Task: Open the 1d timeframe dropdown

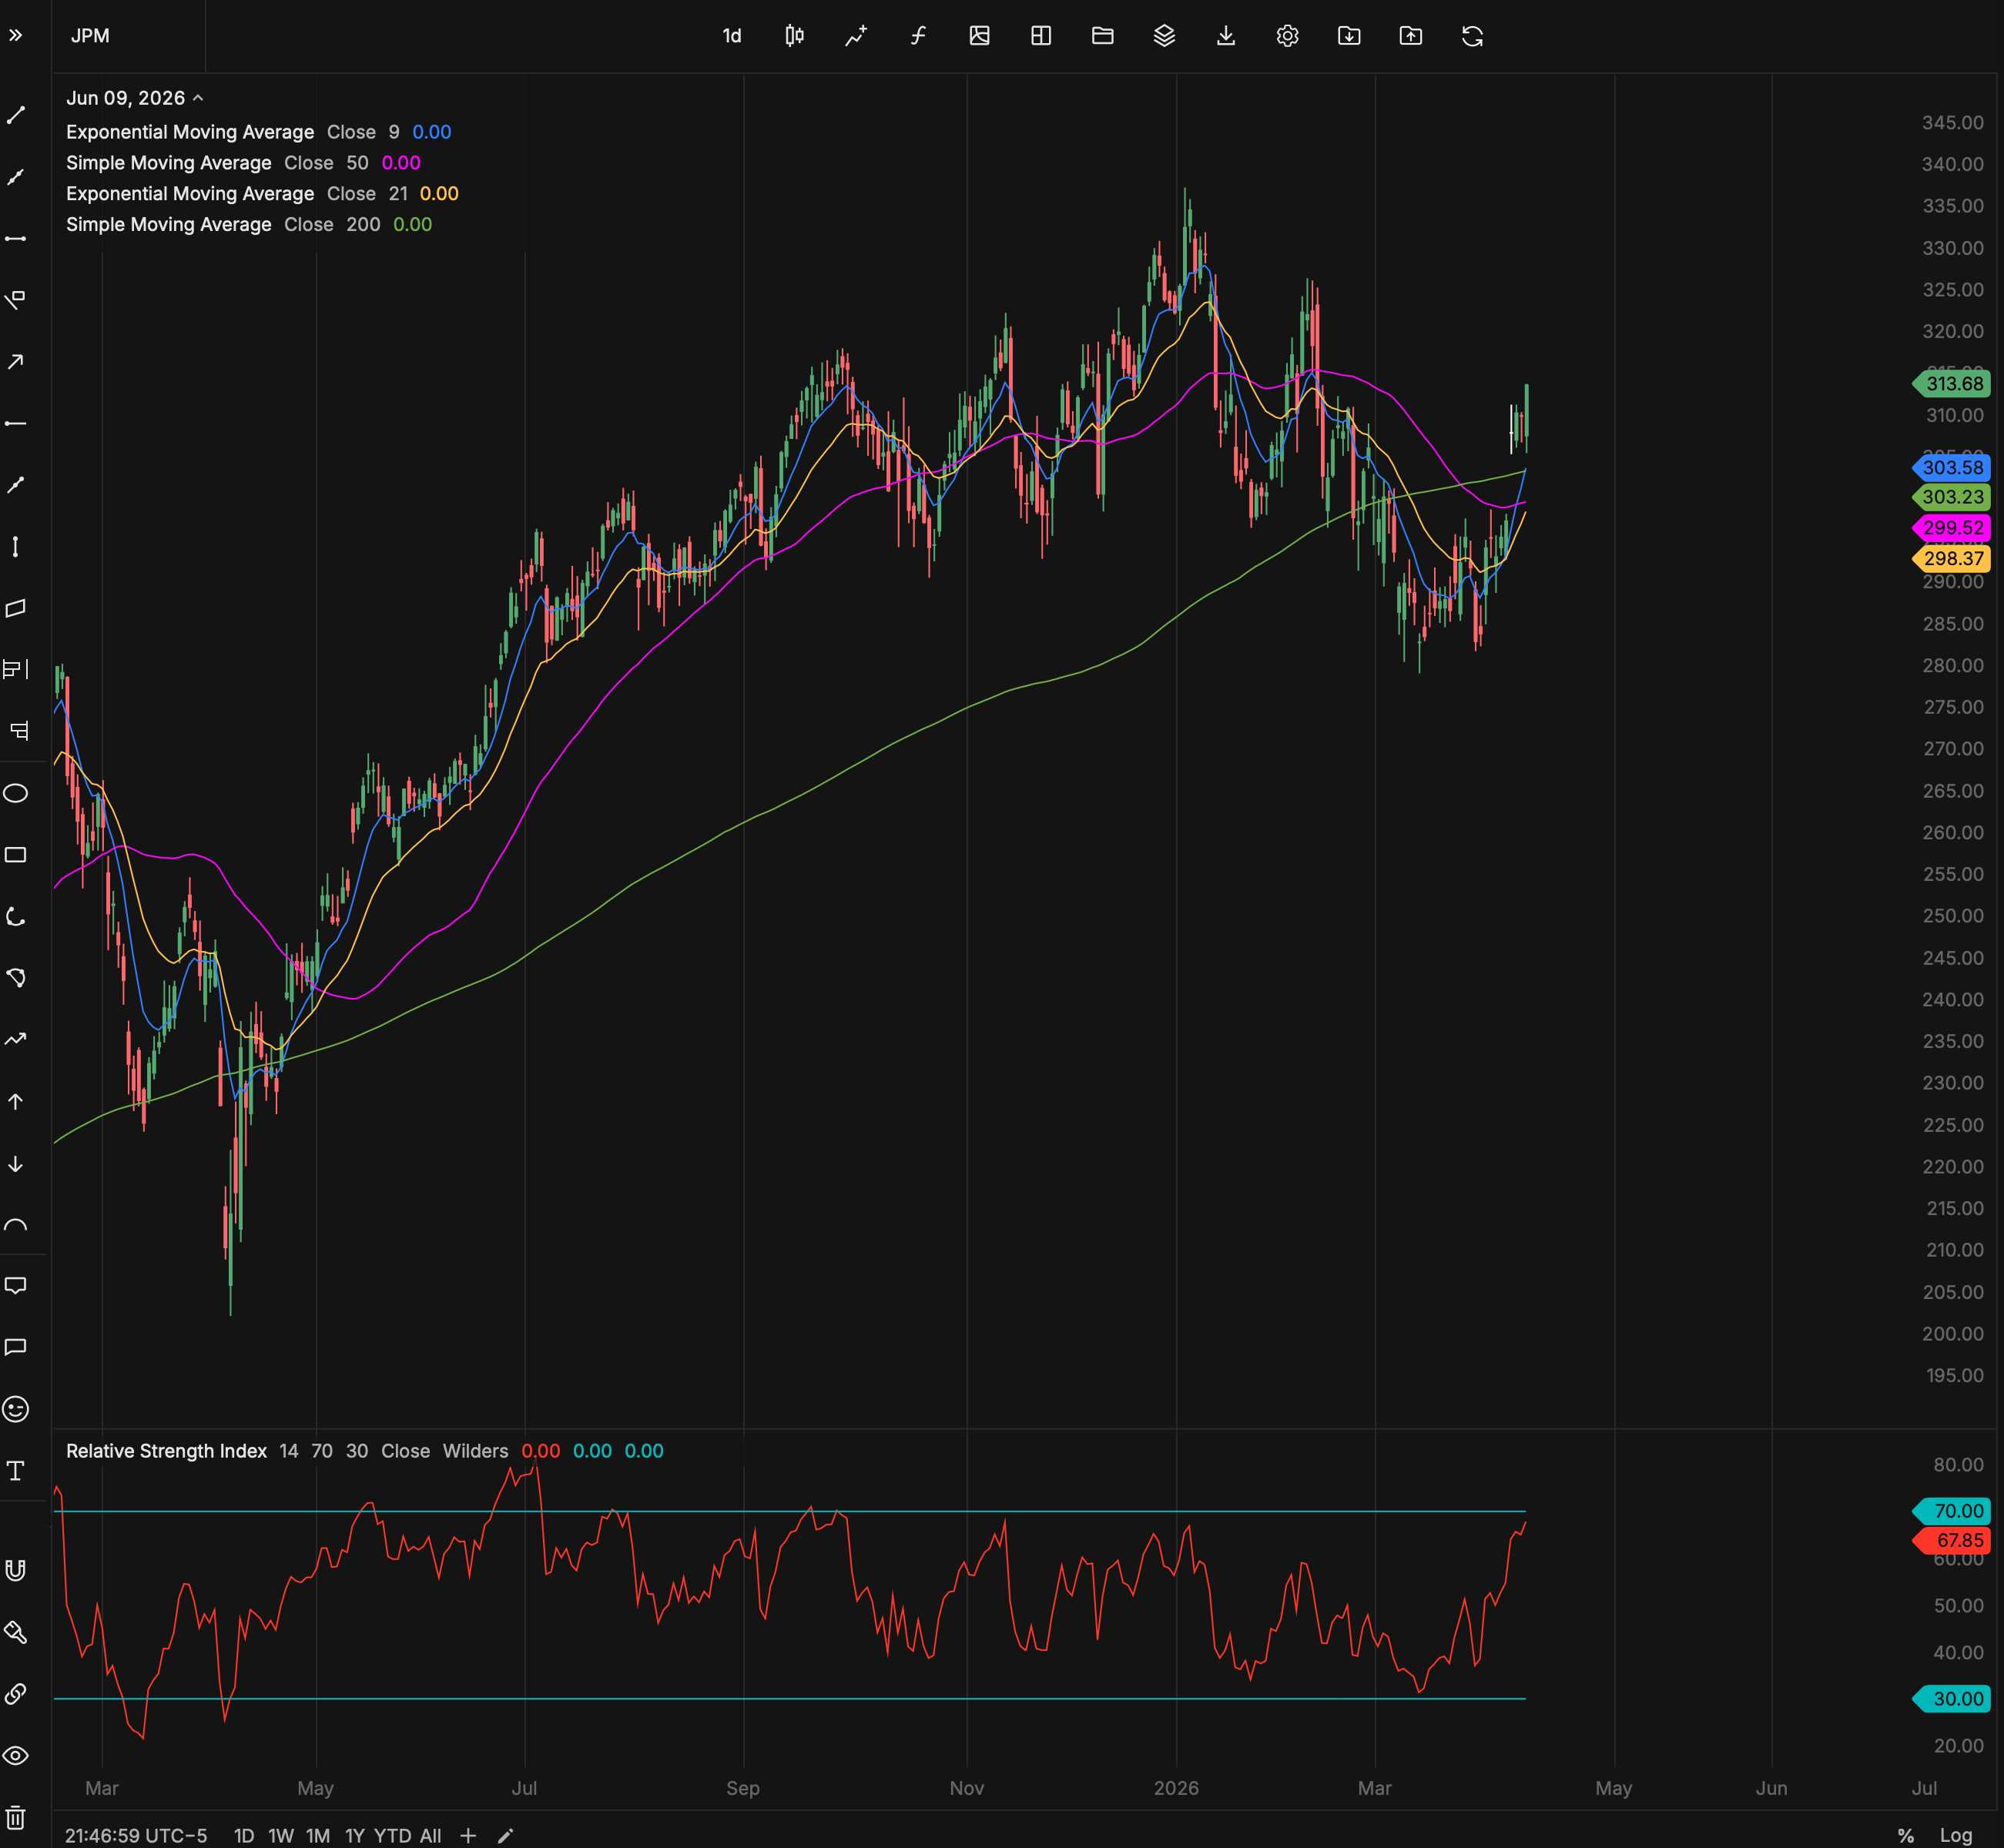Action: pyautogui.click(x=731, y=36)
